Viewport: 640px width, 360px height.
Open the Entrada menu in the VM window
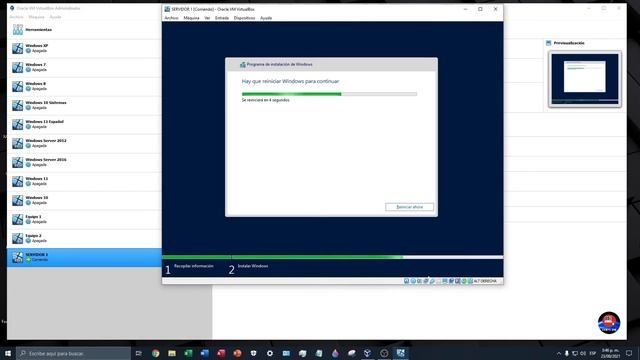[222, 18]
